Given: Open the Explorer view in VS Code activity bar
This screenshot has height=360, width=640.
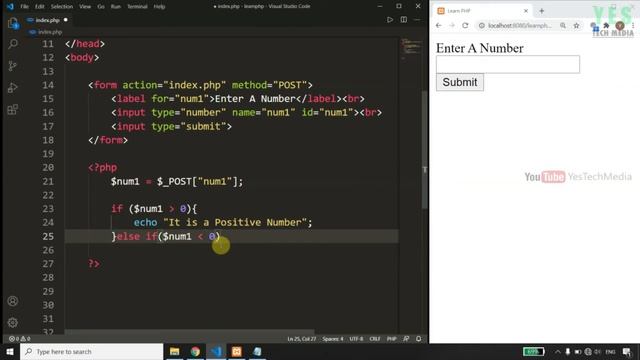Looking at the screenshot, I should 13,23.
